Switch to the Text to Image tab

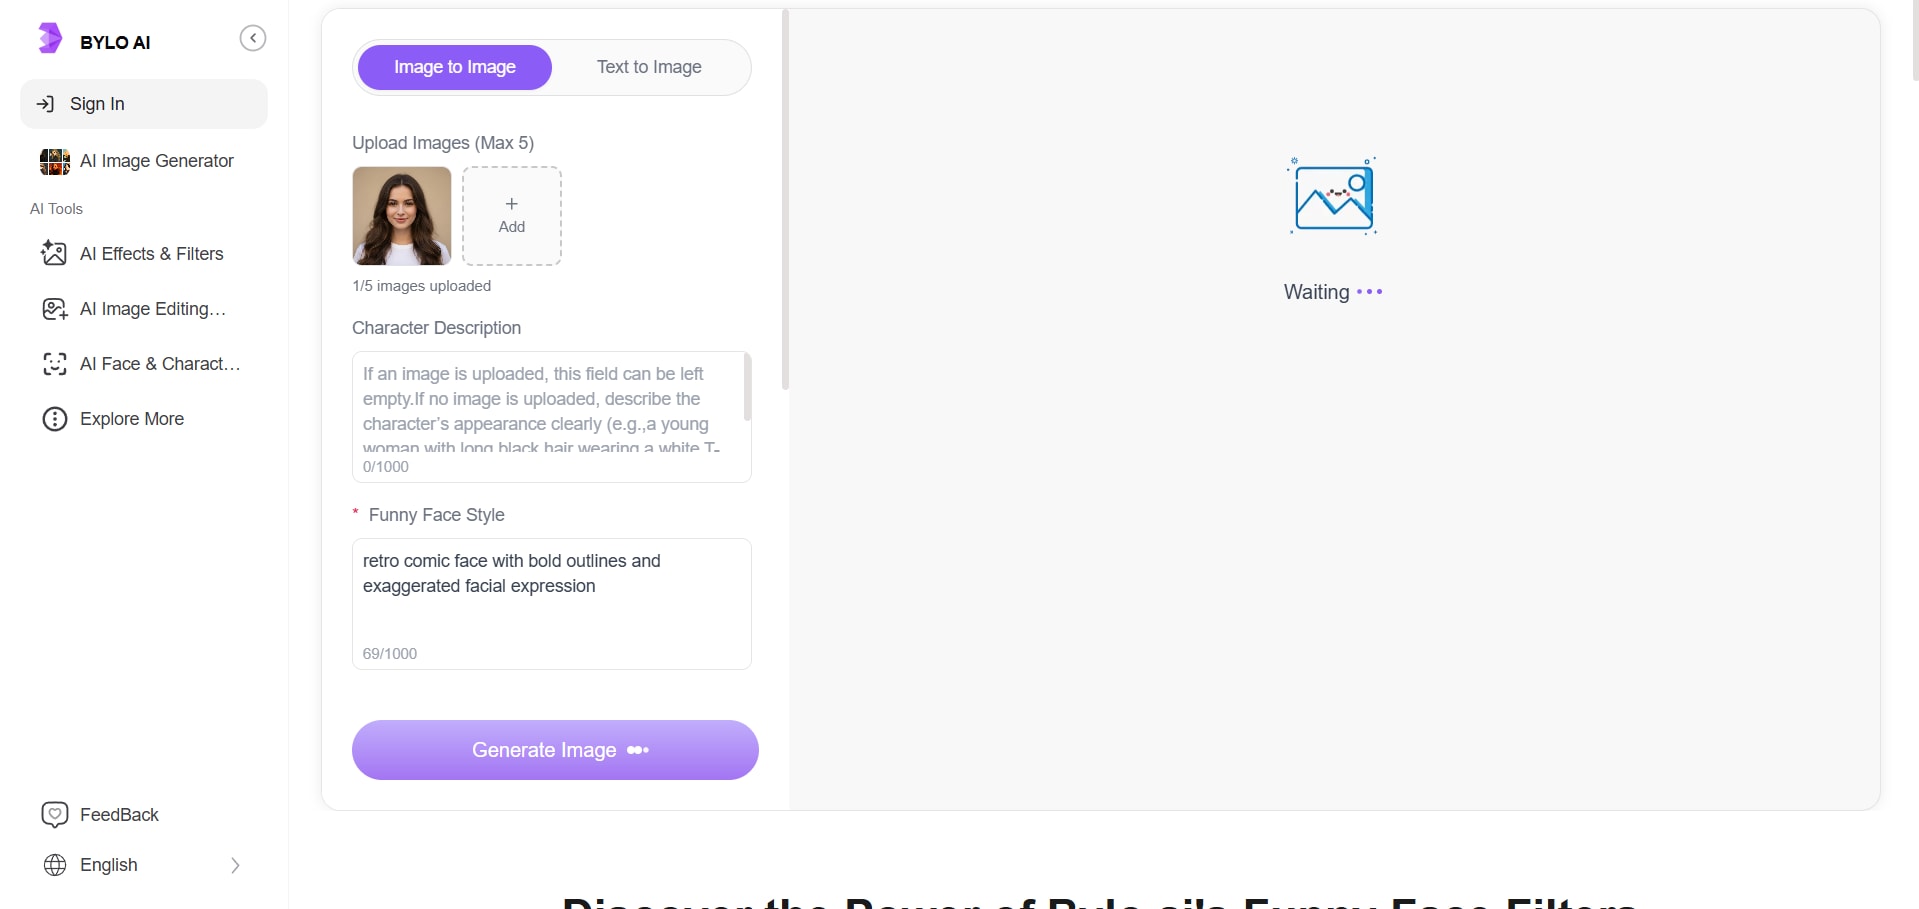tap(649, 67)
